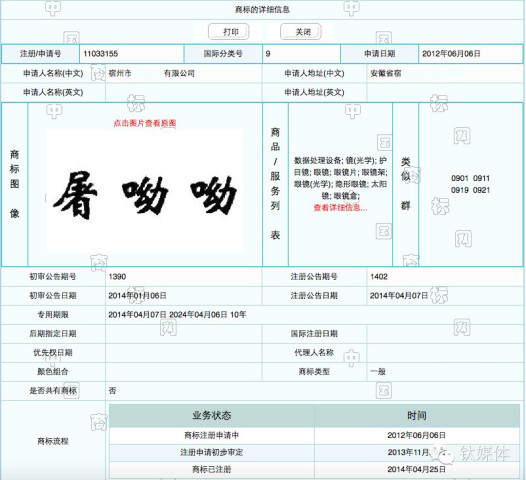Select 商标类型 value 一般
Screen dimensions: 526x480
tap(378, 372)
